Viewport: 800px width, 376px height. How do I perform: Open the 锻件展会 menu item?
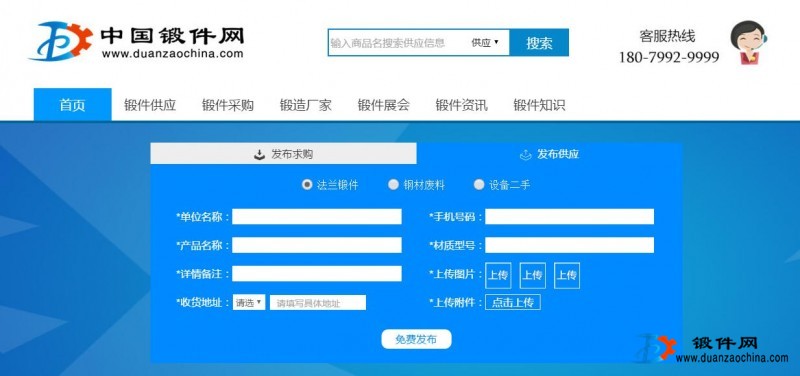[384, 105]
